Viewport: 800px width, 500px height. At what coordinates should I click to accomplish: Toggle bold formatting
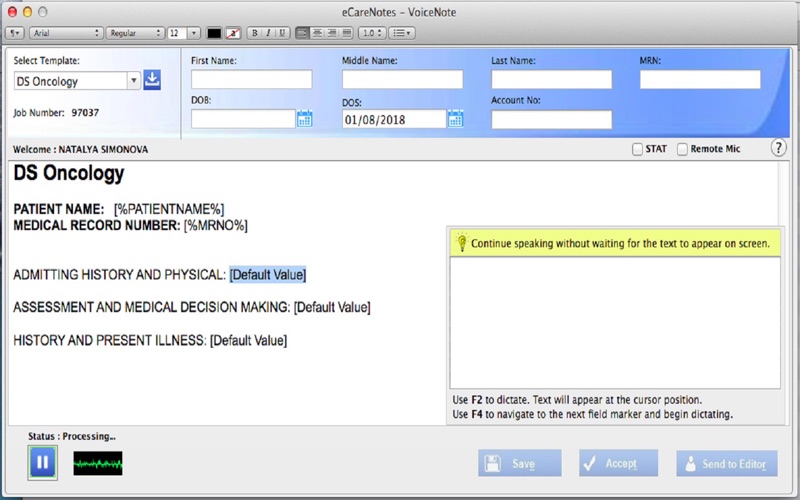pyautogui.click(x=255, y=33)
